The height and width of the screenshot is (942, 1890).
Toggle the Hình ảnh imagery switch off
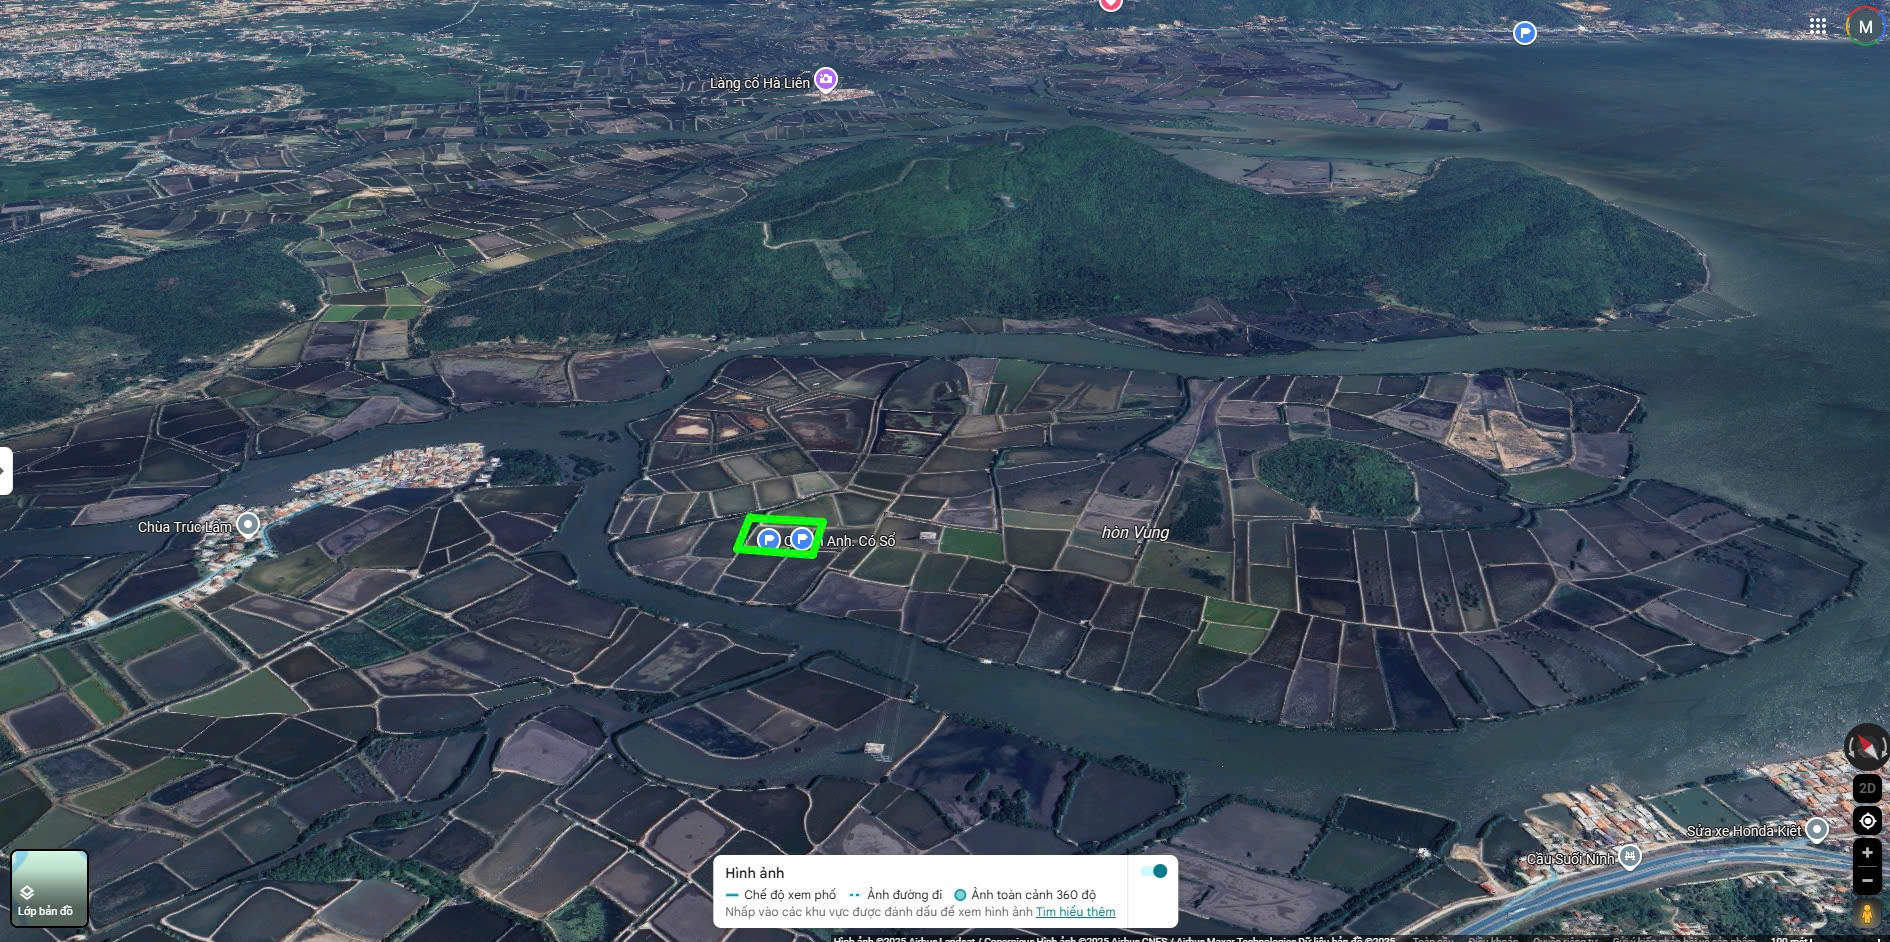click(1153, 871)
